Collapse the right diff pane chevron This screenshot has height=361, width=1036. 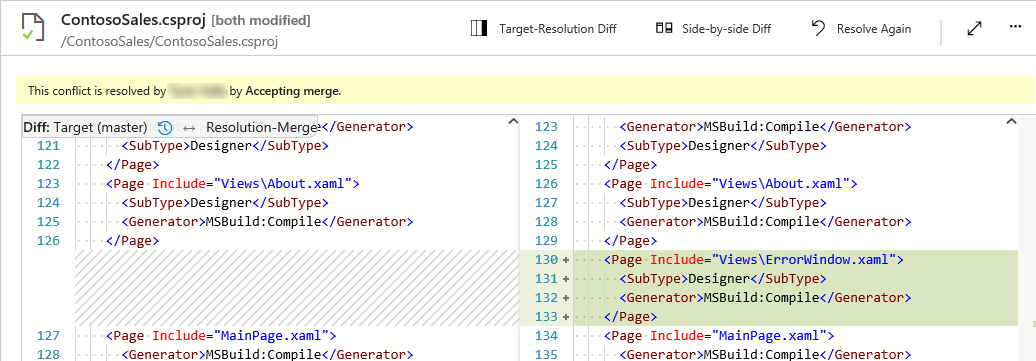pyautogui.click(x=1010, y=122)
